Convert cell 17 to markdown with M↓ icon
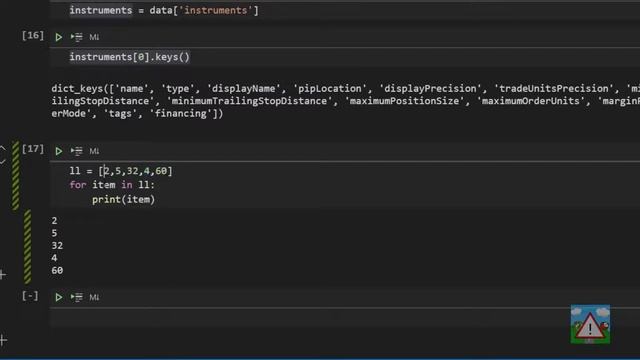Viewport: 640px width, 360px height. point(94,151)
